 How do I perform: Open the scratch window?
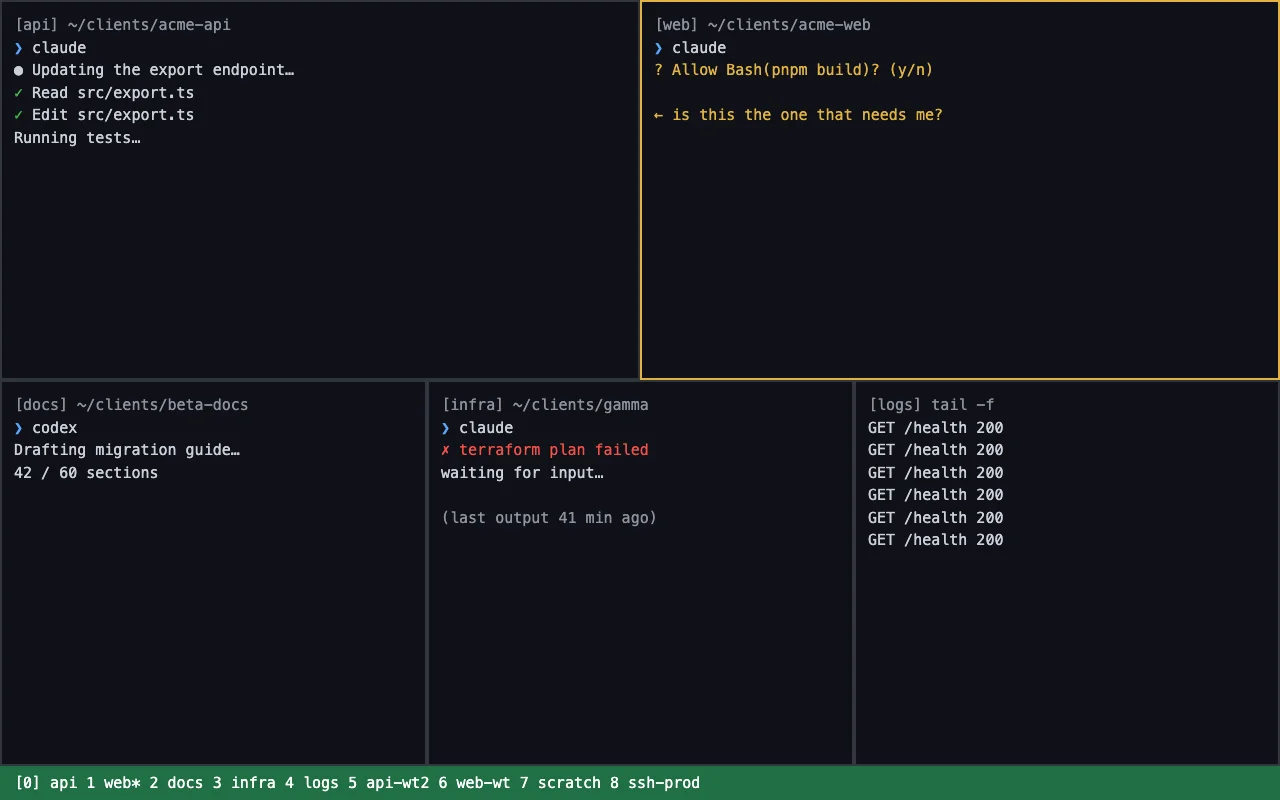(x=569, y=783)
